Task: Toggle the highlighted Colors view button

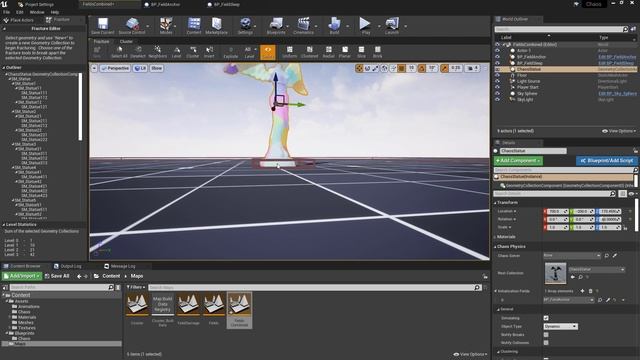Action: click(268, 52)
